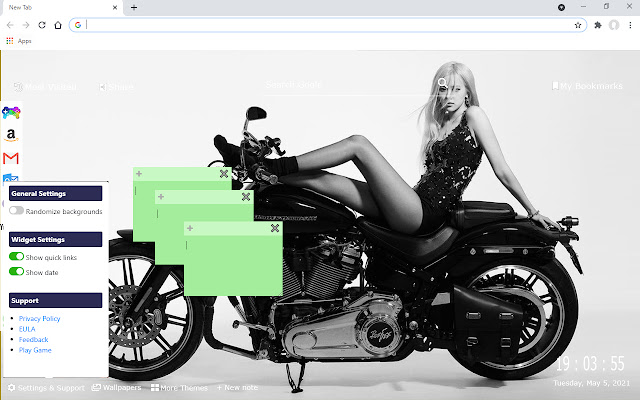Screen dimensions: 640x400
Task: Open the Gmail quick link
Action: point(11,158)
